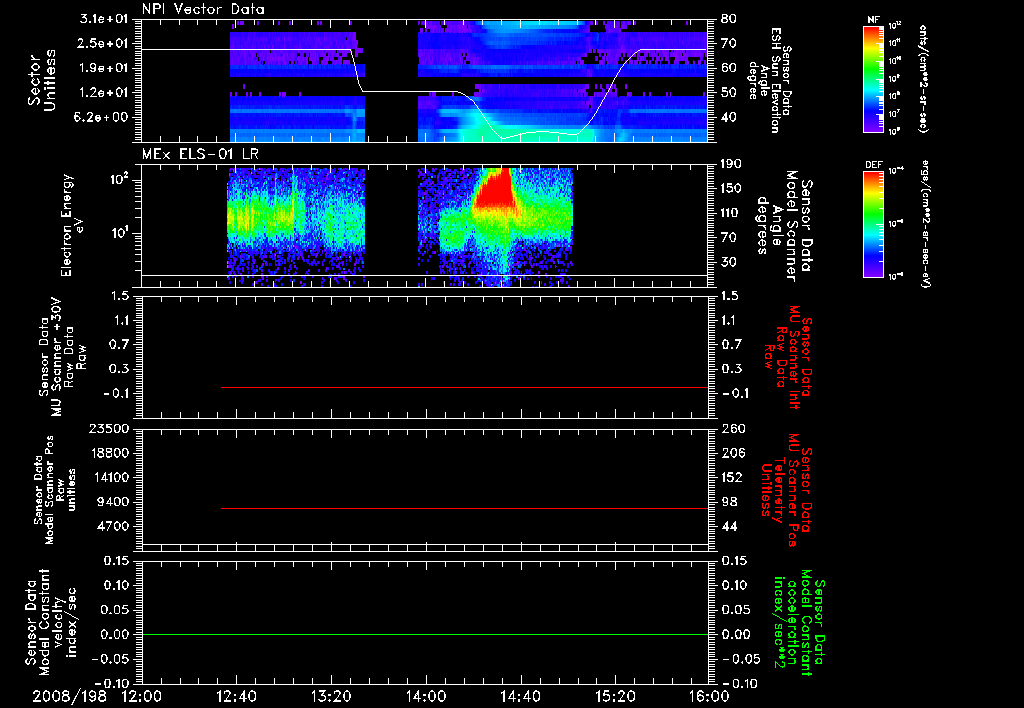This screenshot has width=1024, height=708.
Task: Select the red 'MU Scanner Inh' label
Action: [x=787, y=357]
